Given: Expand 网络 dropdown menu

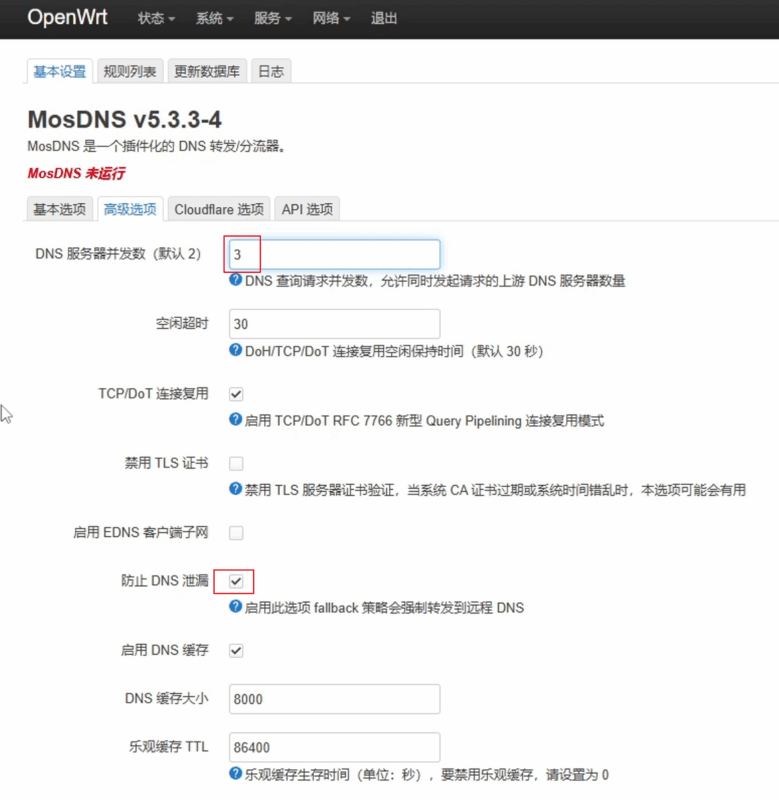Looking at the screenshot, I should [x=331, y=18].
